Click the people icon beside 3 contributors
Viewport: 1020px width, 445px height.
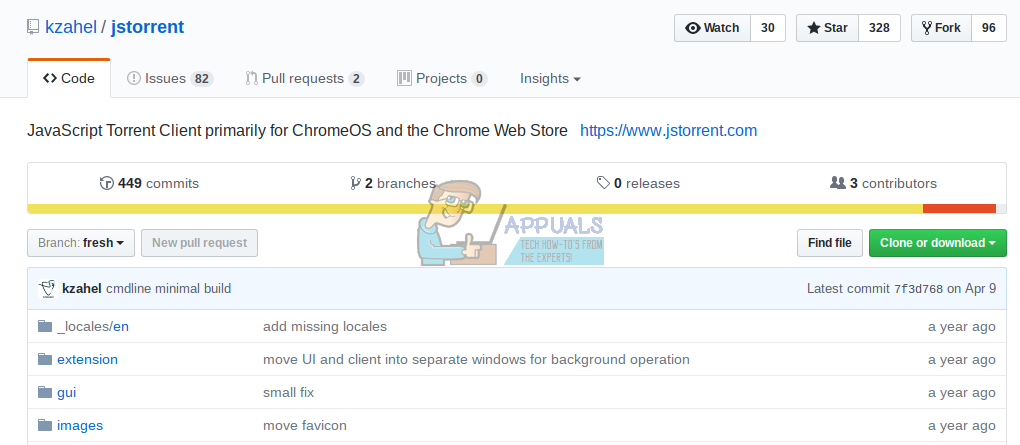[838, 183]
